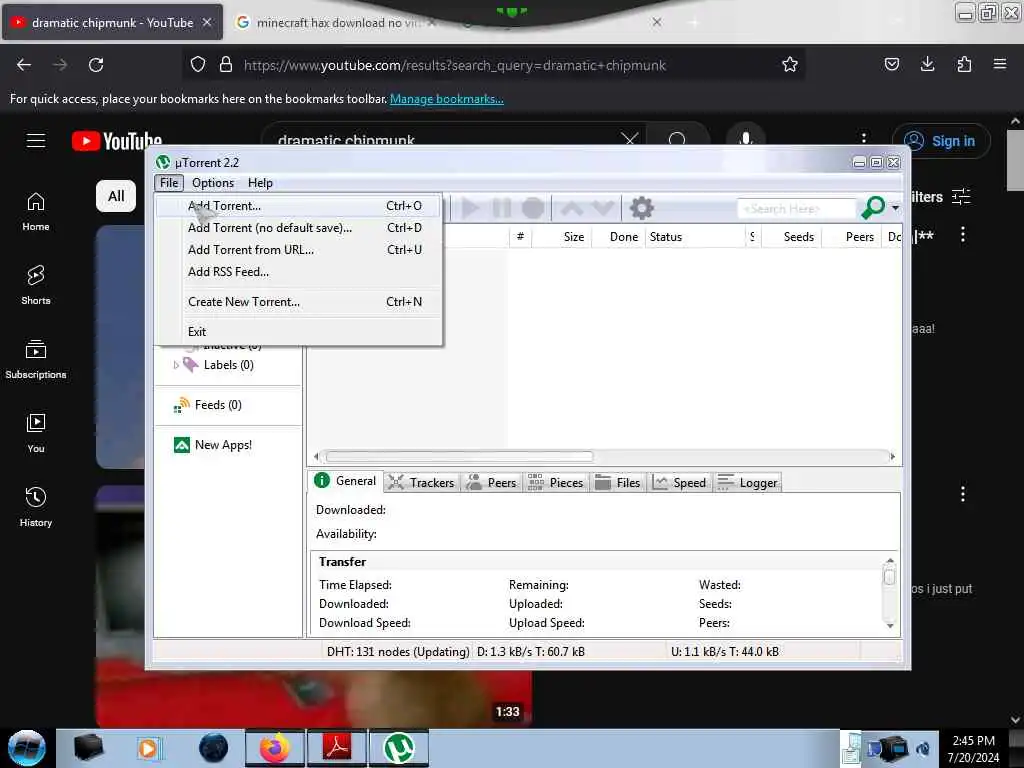This screenshot has height=768, width=1024.
Task: Open the search provider dropdown arrow
Action: 895,208
